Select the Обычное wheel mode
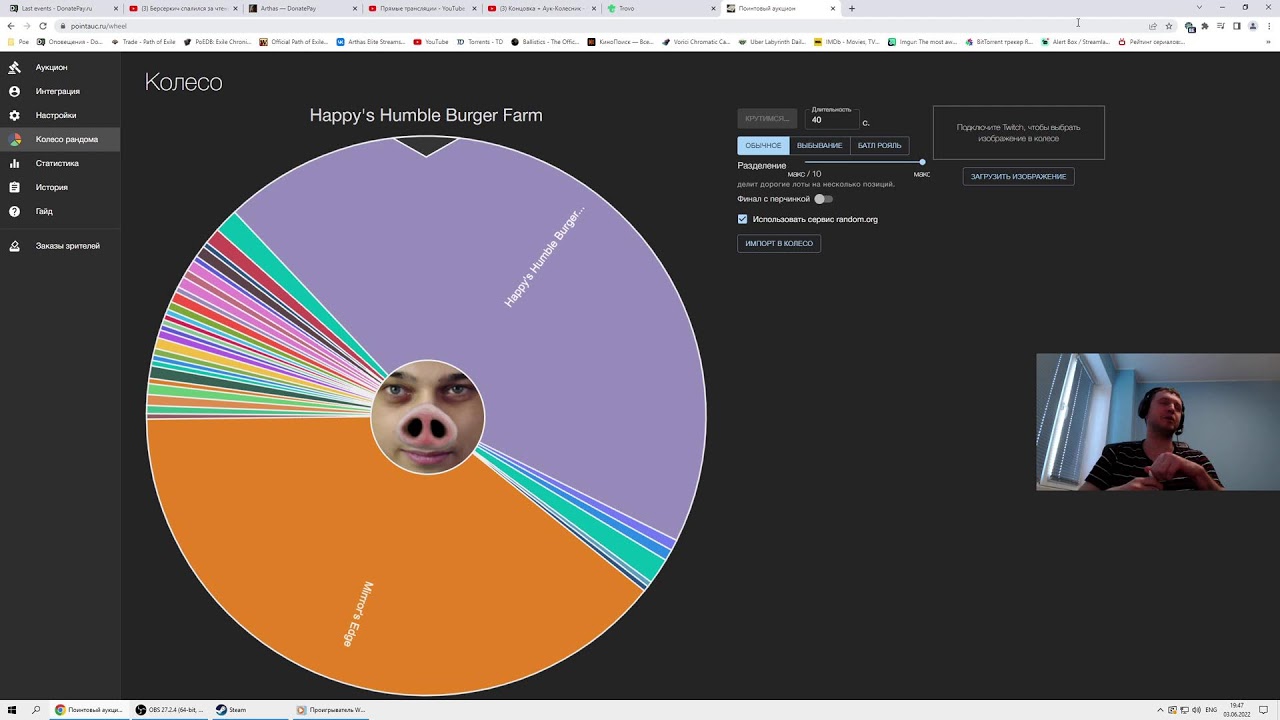Image resolution: width=1280 pixels, height=720 pixels. coord(763,145)
